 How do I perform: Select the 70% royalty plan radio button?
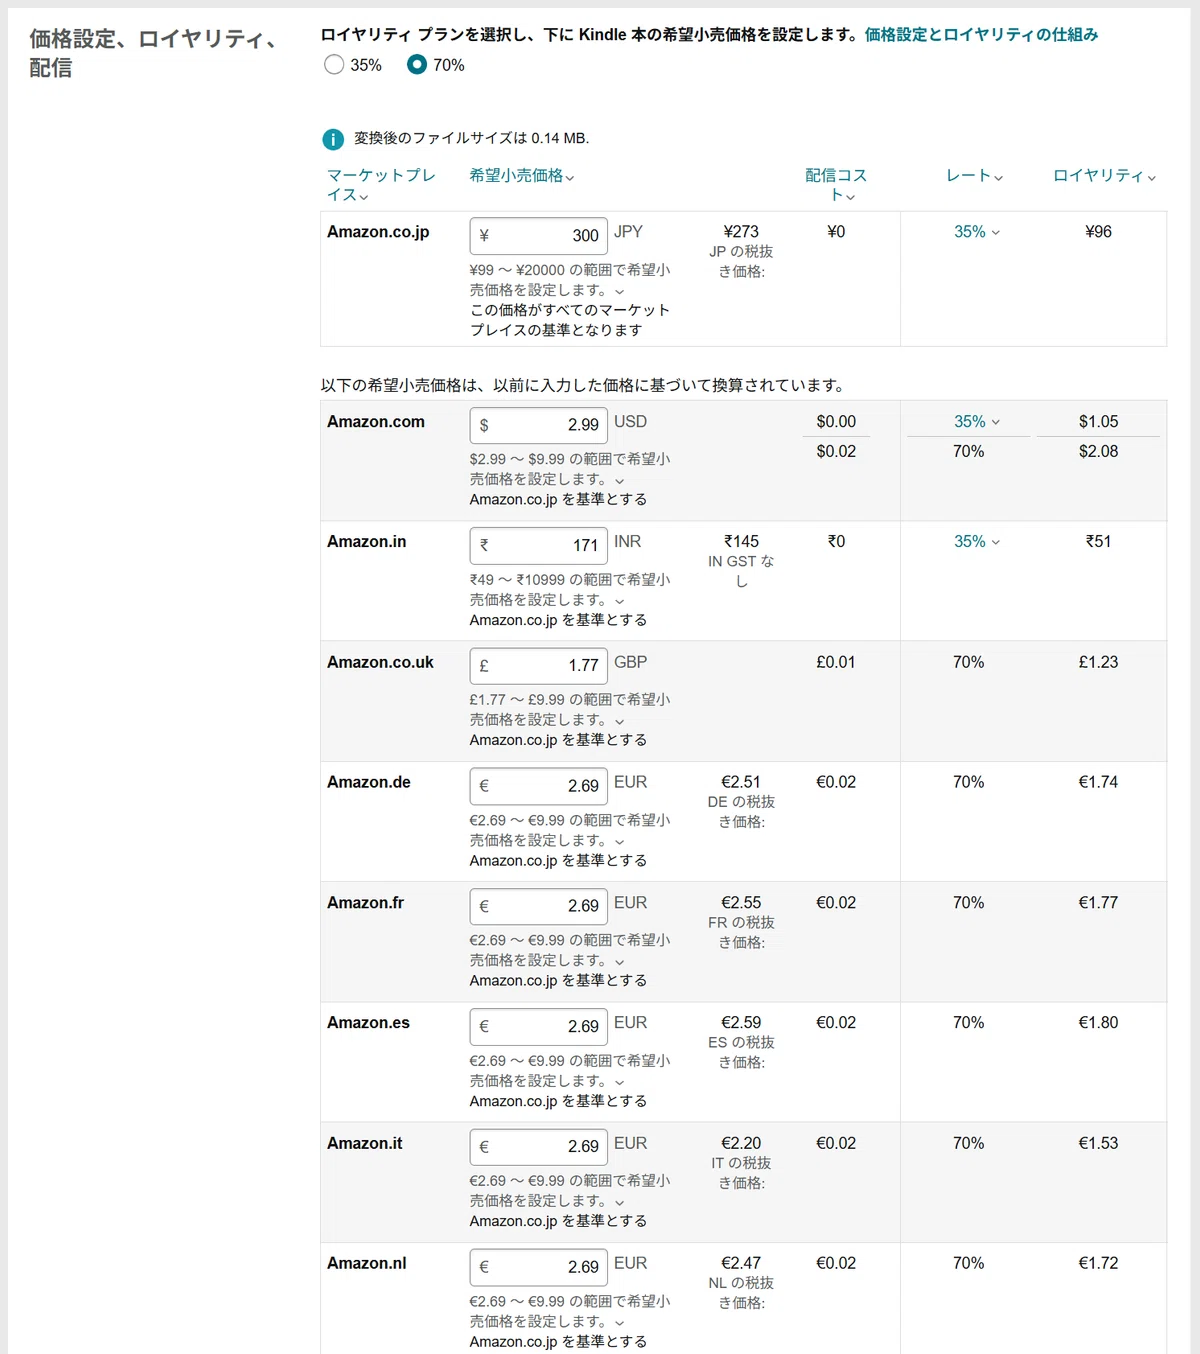coord(417,65)
